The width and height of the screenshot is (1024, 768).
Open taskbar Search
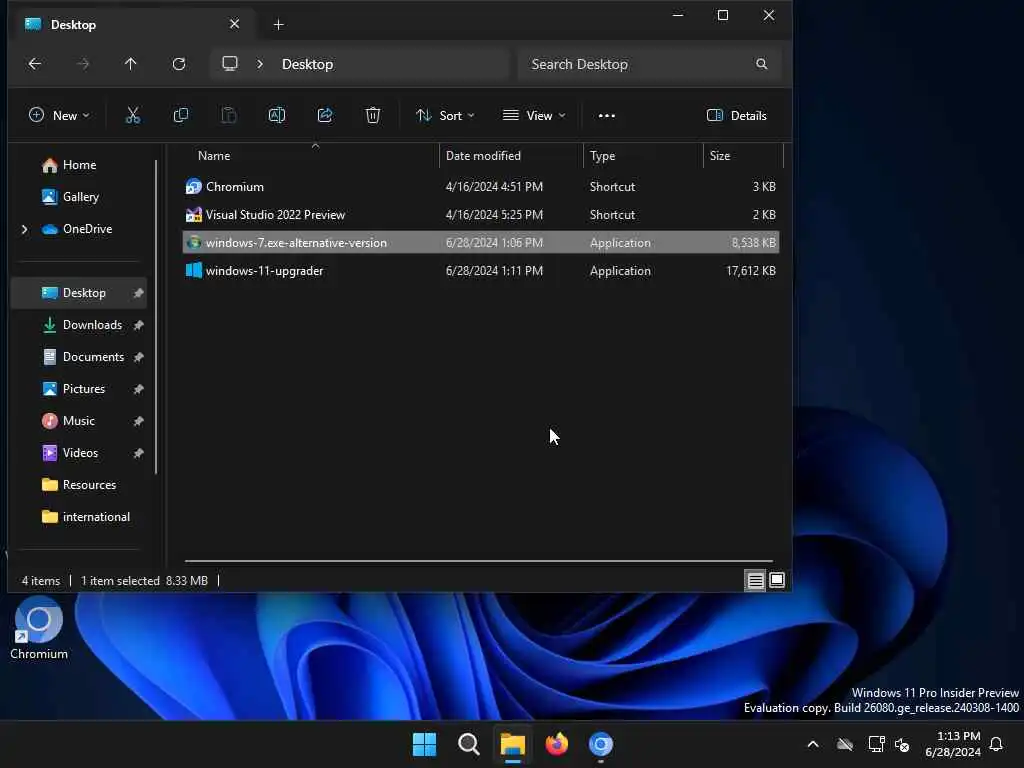468,744
